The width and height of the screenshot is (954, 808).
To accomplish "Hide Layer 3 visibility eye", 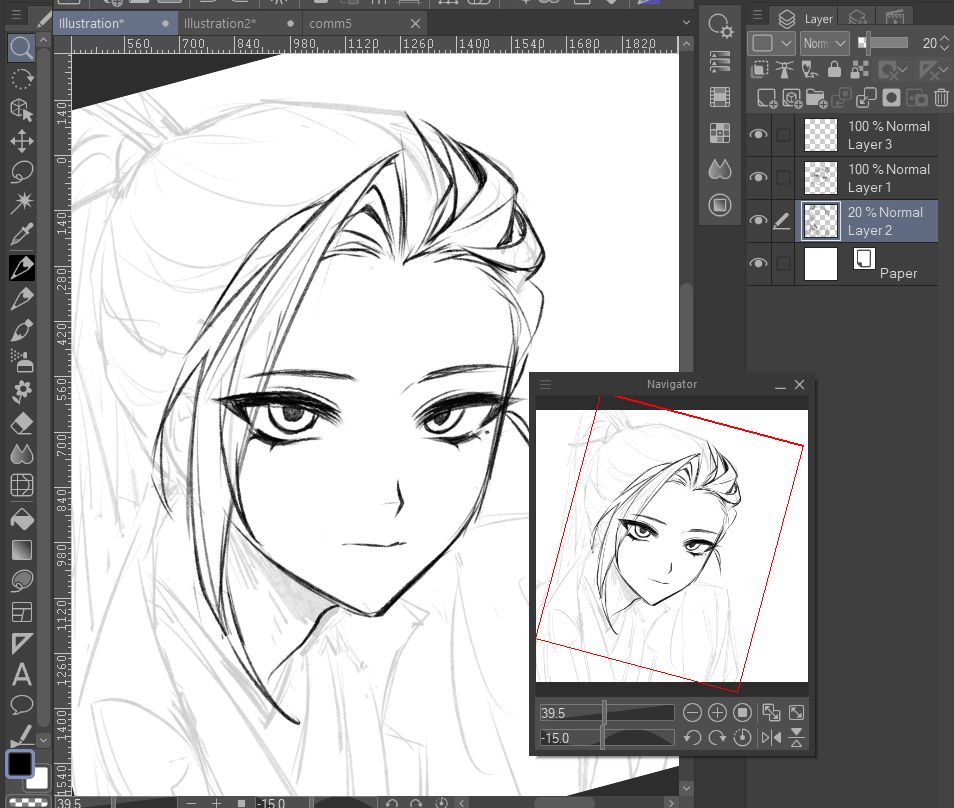I will (758, 134).
